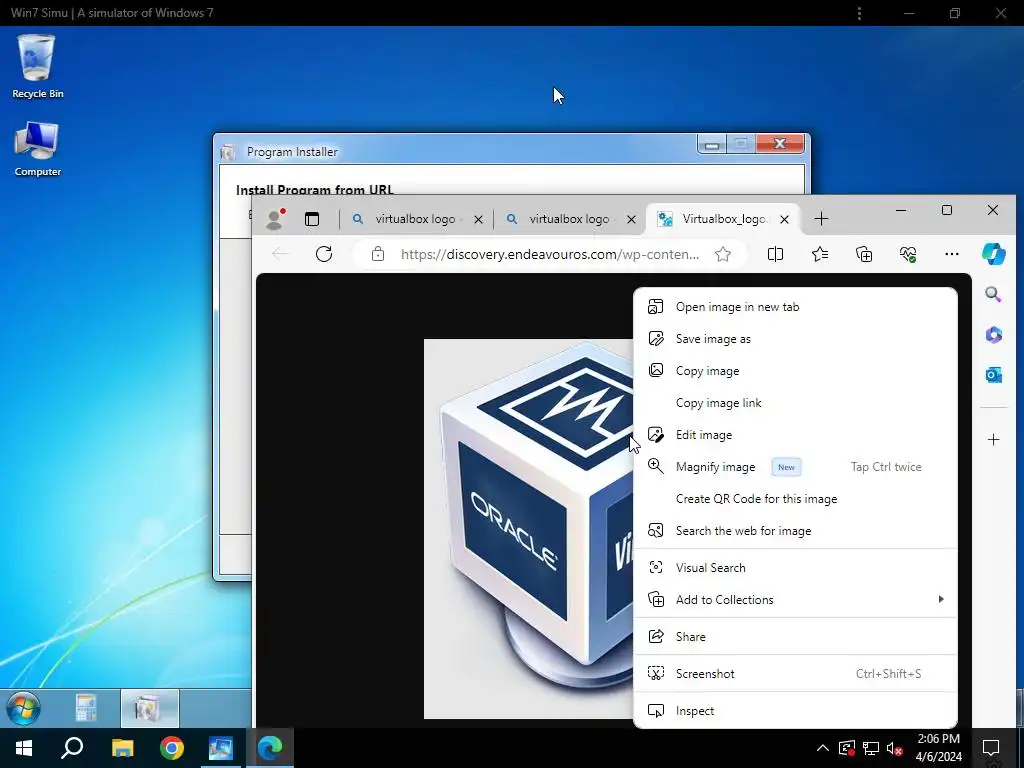Click the taskbar clock and date

(x=938, y=748)
